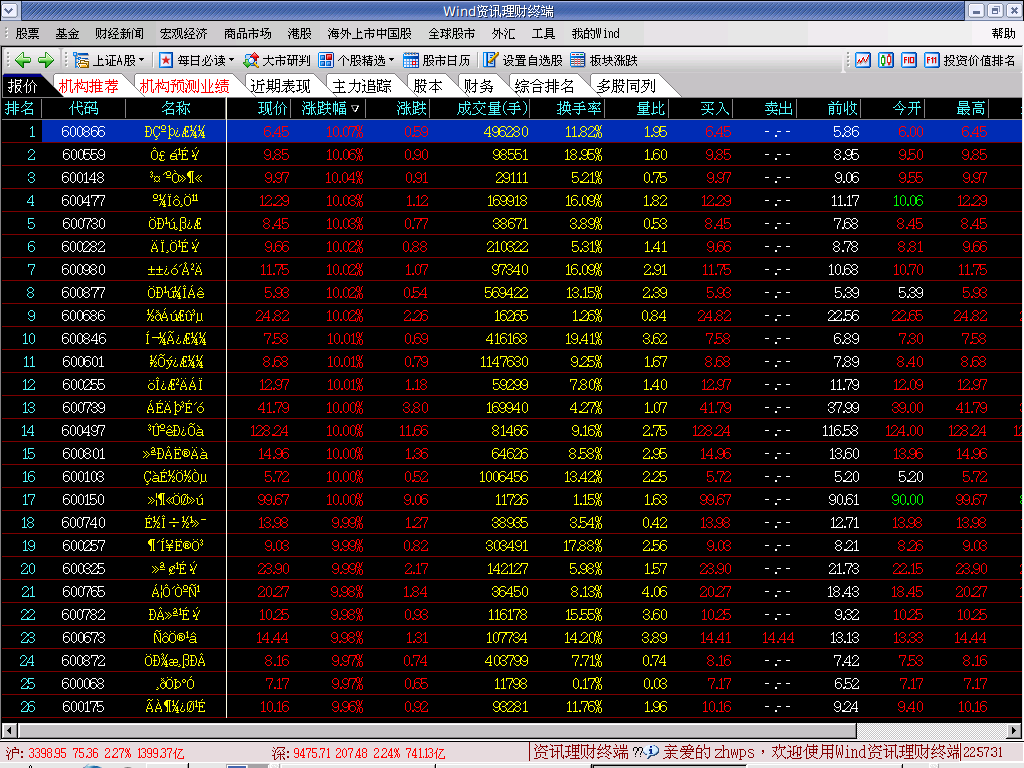Click the candlestick chart toolbar icon
This screenshot has width=1024, height=768.
click(886, 61)
